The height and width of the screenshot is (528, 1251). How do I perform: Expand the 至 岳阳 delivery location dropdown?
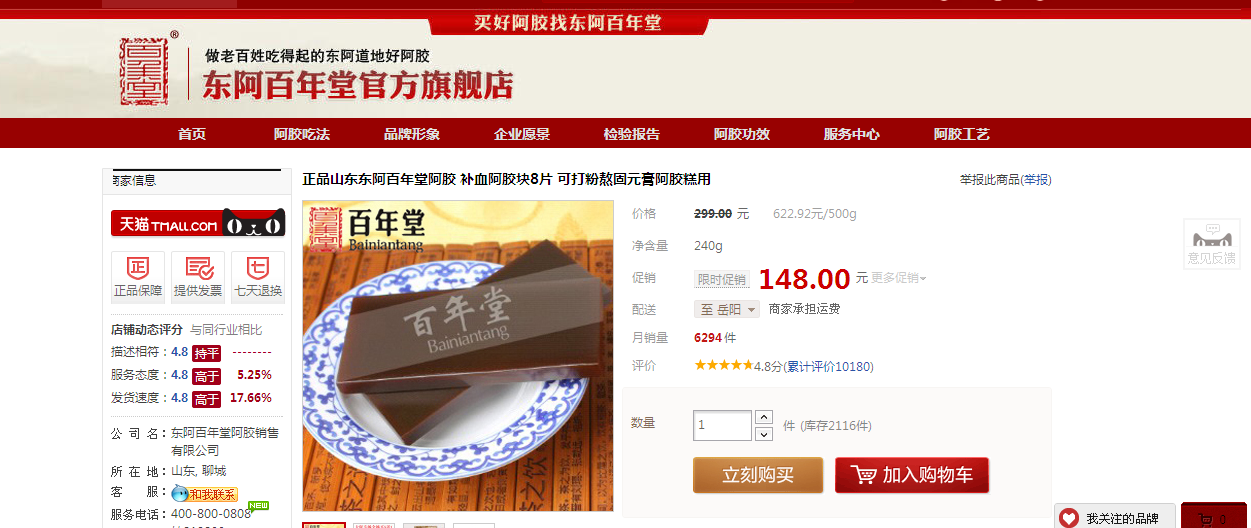coord(727,309)
